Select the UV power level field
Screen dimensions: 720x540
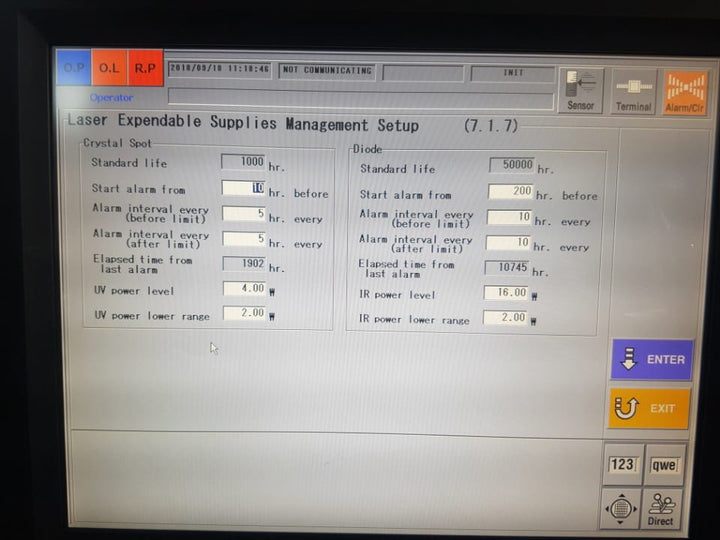tap(243, 288)
